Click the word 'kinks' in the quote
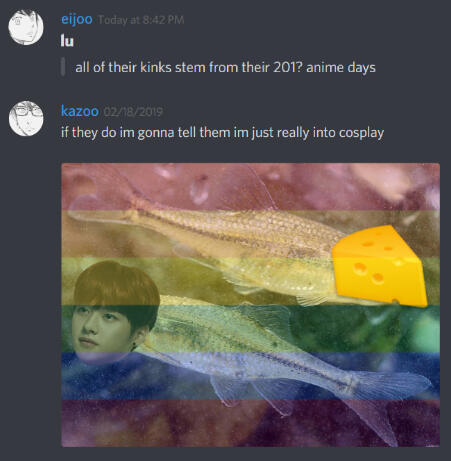The height and width of the screenshot is (461, 451). point(156,68)
